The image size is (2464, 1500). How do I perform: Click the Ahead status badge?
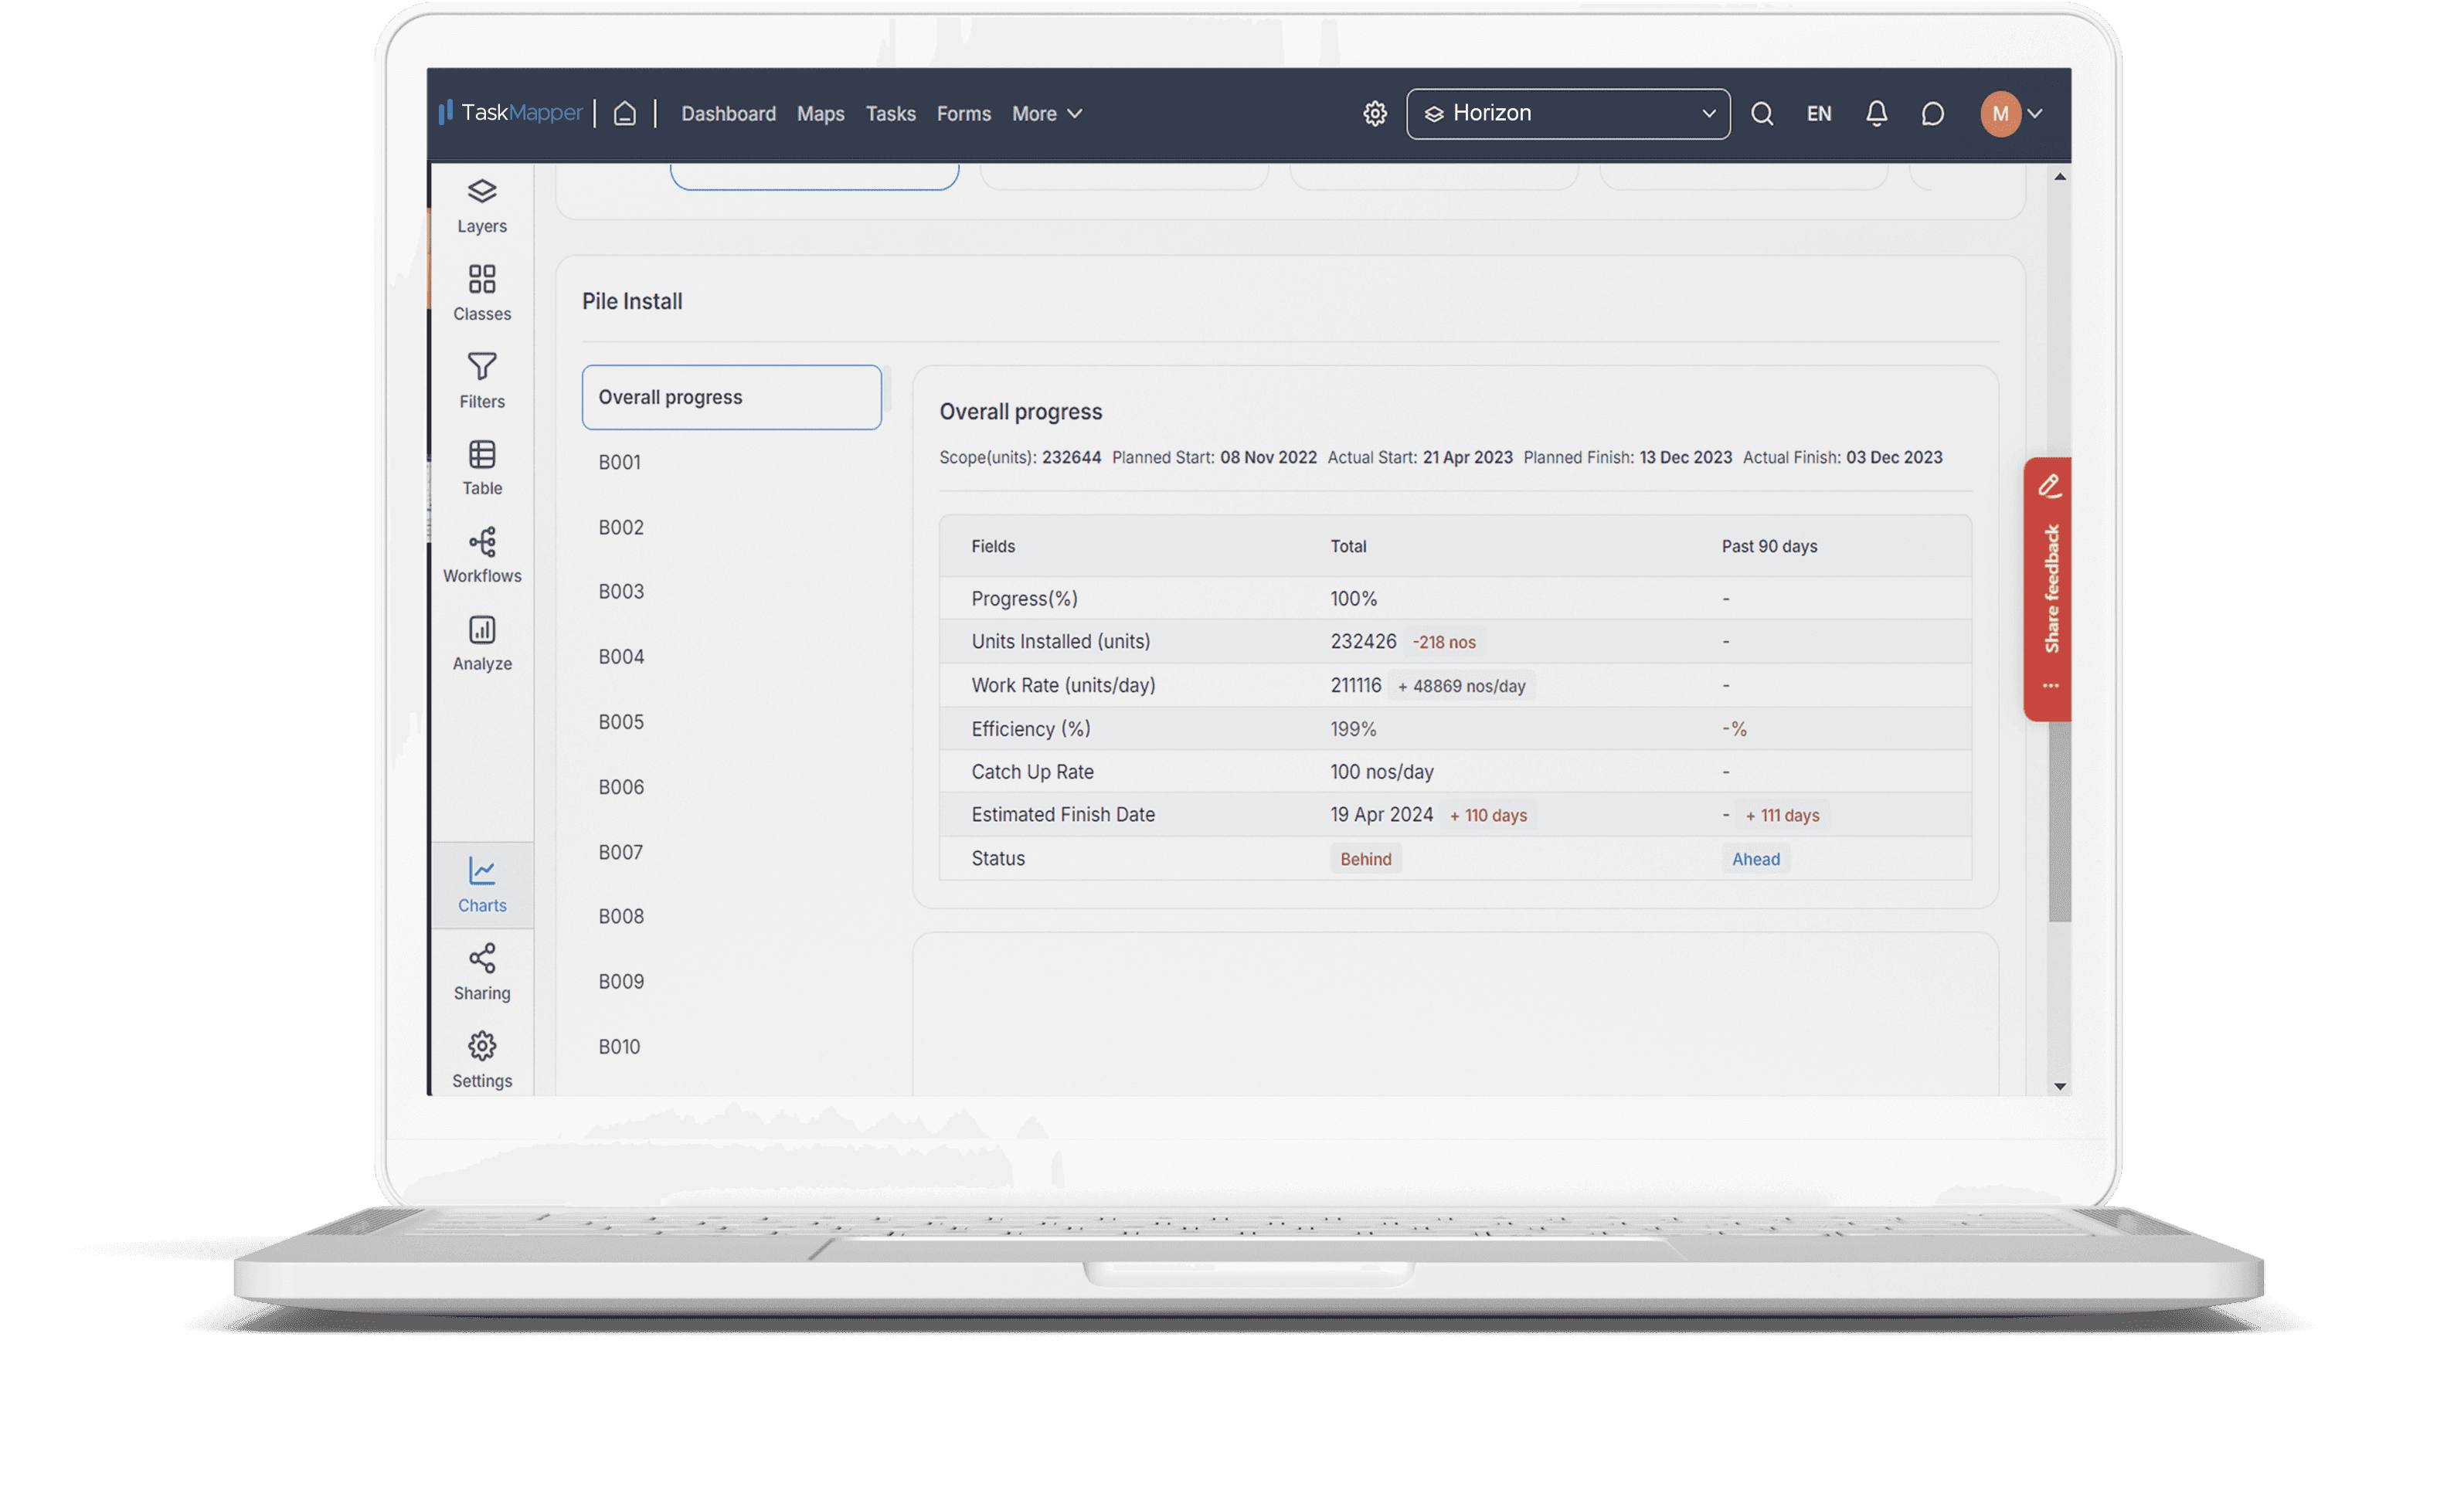tap(1755, 859)
